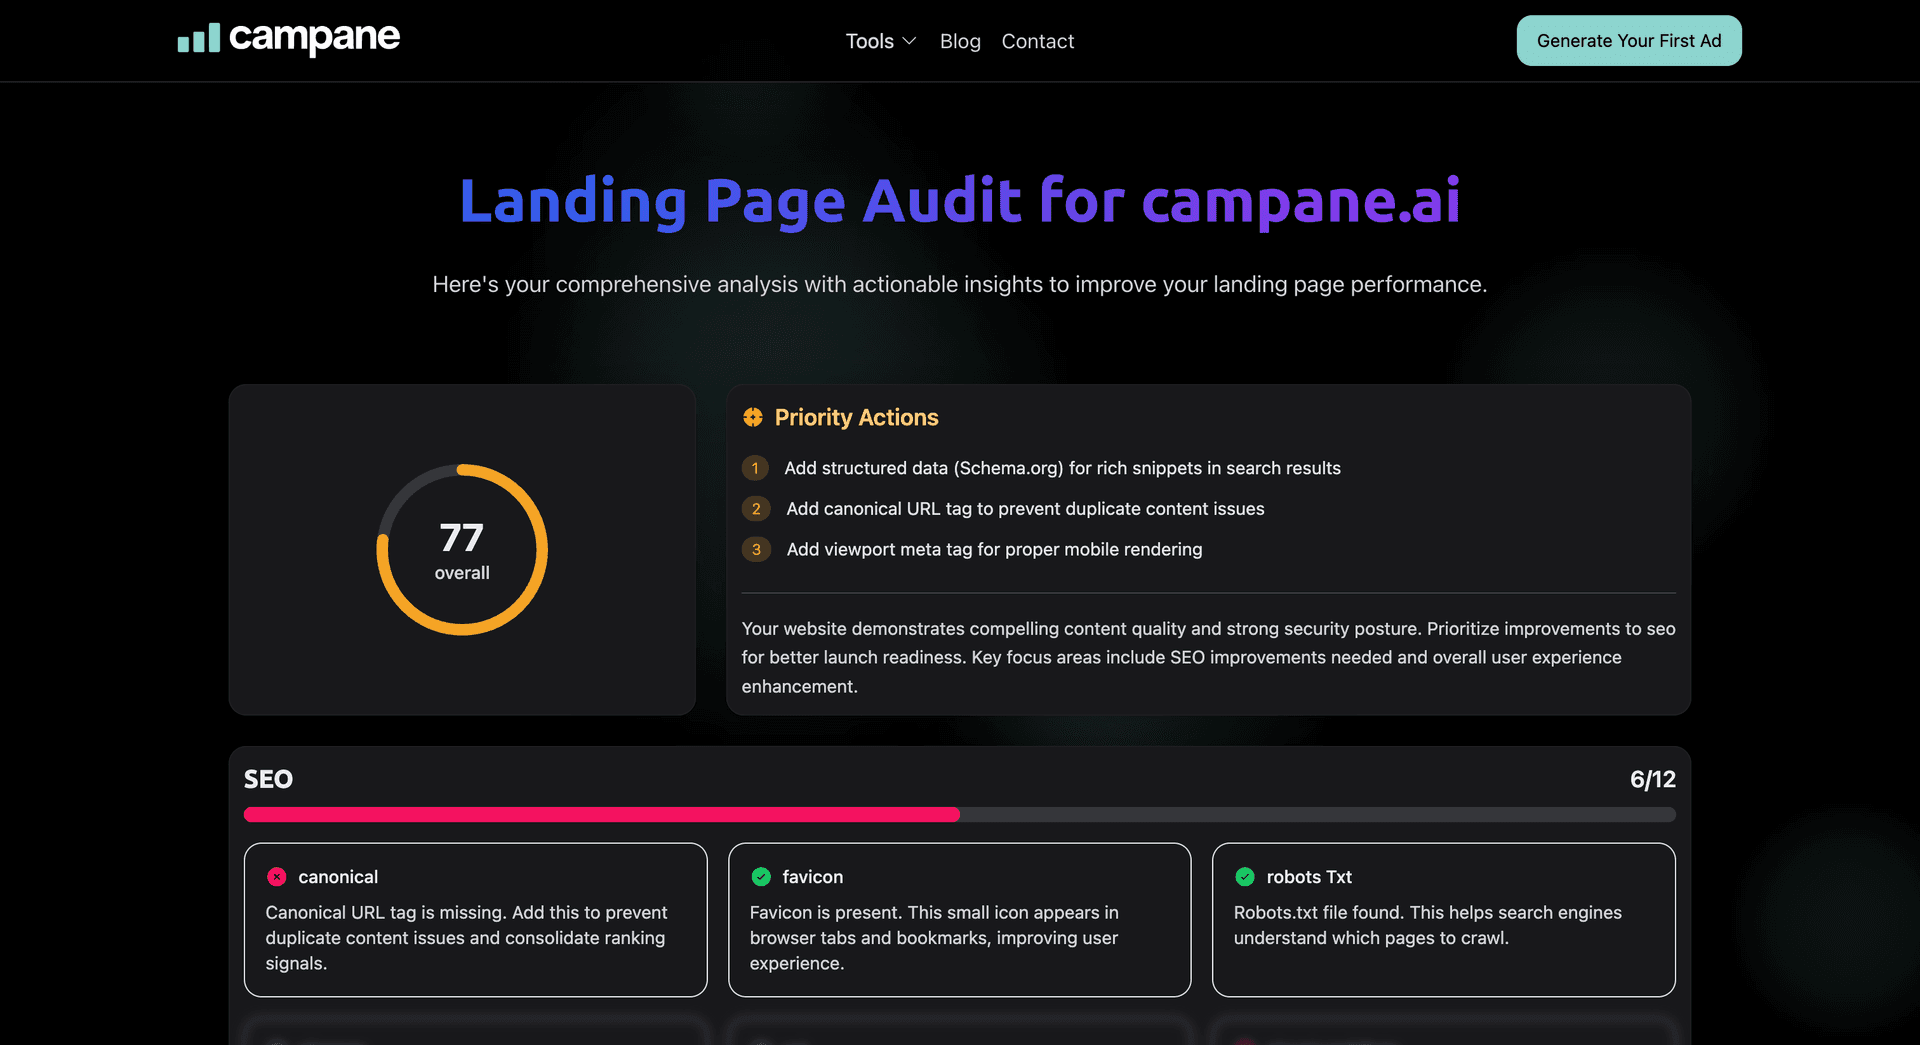Open the Tools navigation menu
Viewport: 1920px width, 1045px height.
point(869,41)
